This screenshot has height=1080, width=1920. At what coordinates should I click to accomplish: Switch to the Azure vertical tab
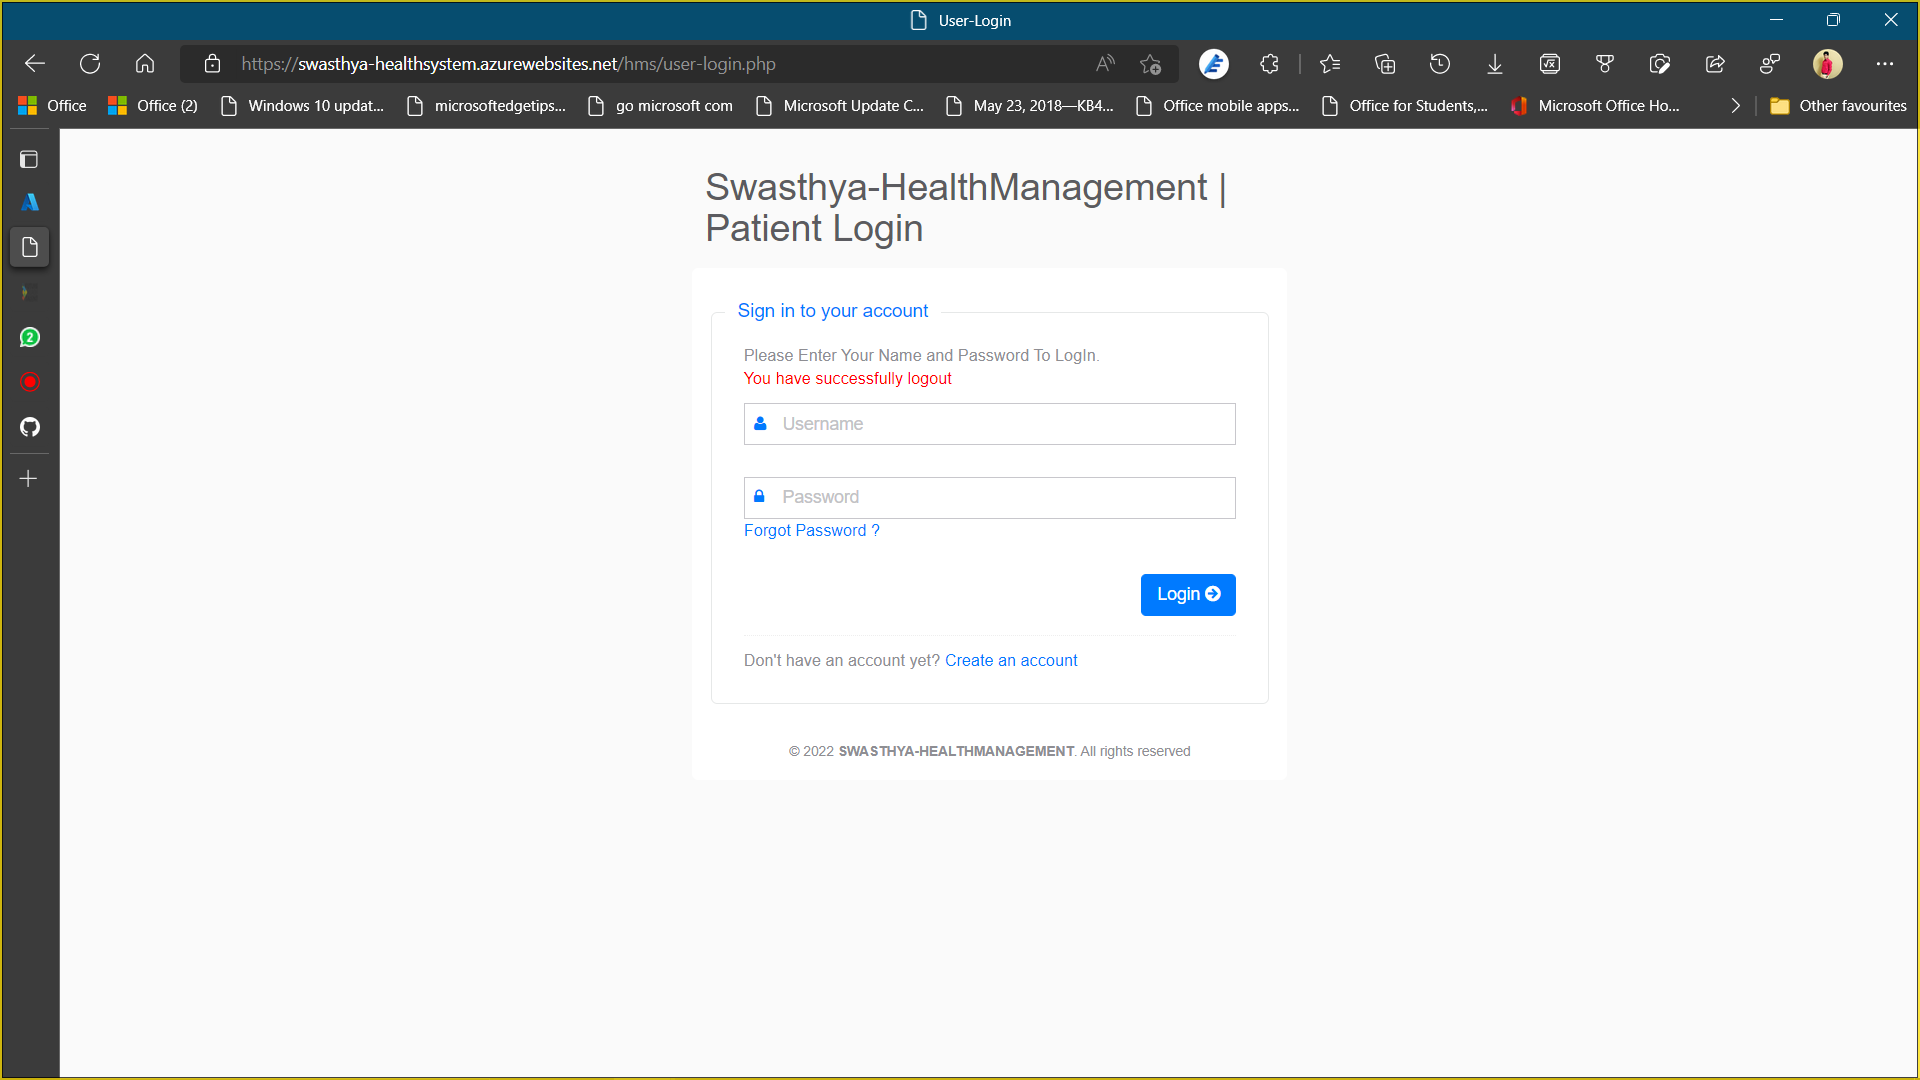tap(30, 202)
